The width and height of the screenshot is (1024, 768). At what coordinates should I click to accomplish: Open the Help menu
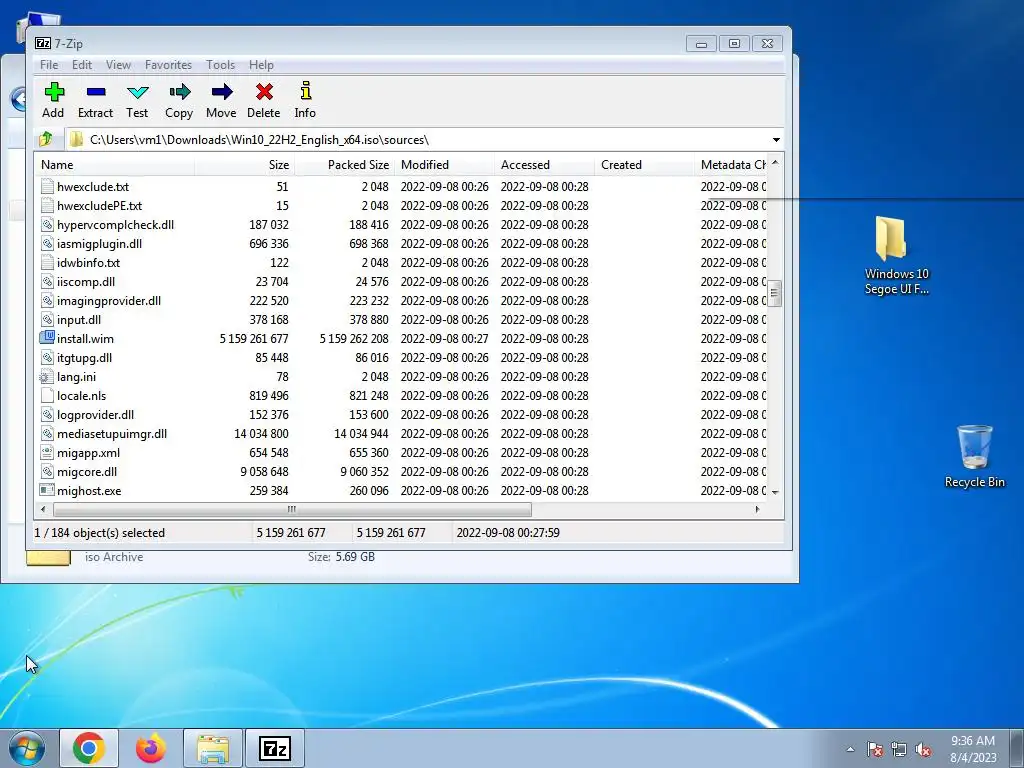click(x=261, y=65)
